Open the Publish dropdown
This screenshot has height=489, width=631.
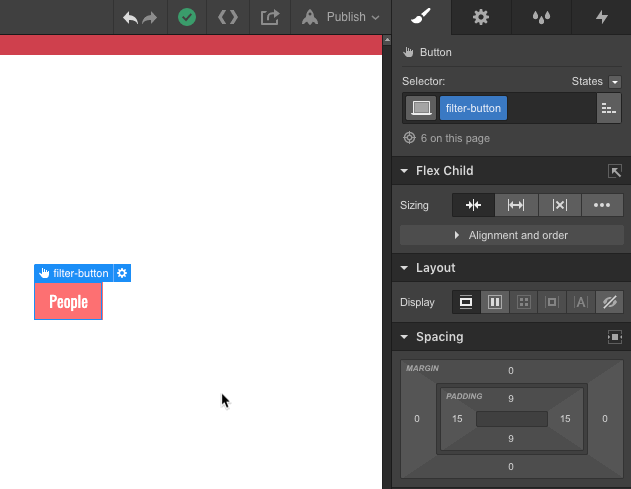tap(340, 17)
